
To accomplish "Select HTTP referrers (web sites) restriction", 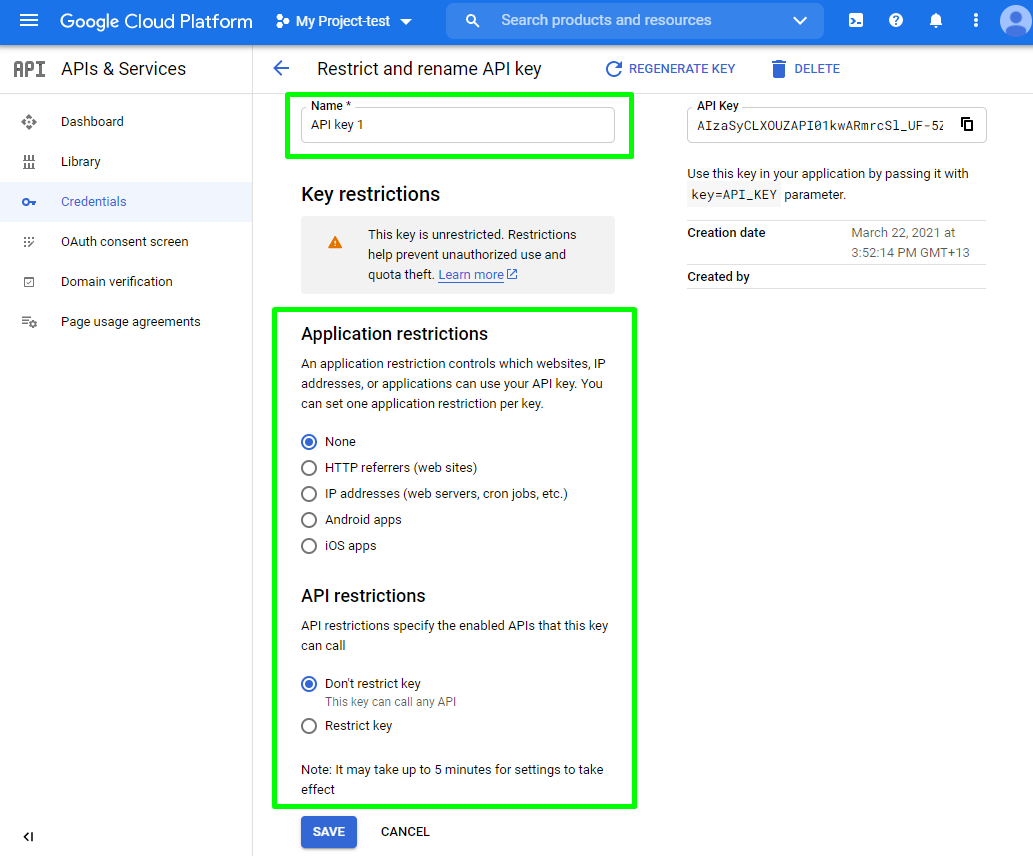I will 309,468.
